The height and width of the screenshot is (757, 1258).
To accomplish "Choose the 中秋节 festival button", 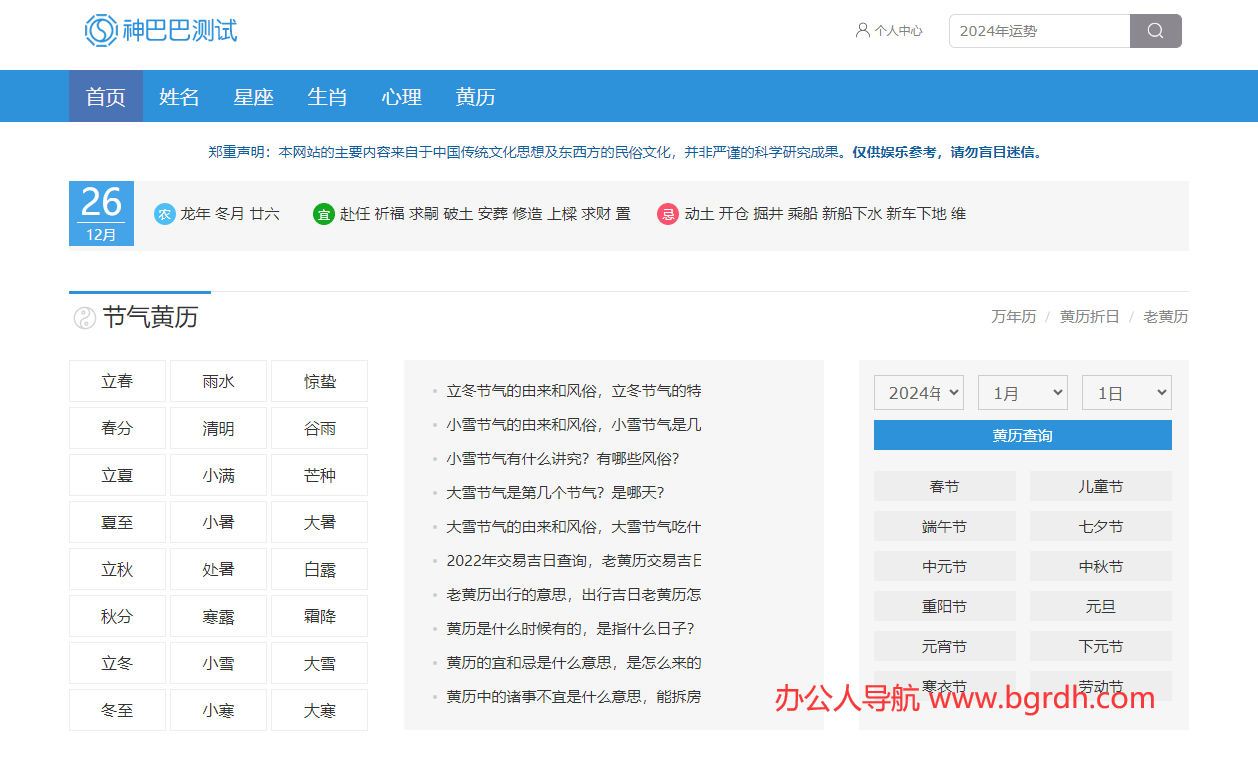I will (1100, 567).
